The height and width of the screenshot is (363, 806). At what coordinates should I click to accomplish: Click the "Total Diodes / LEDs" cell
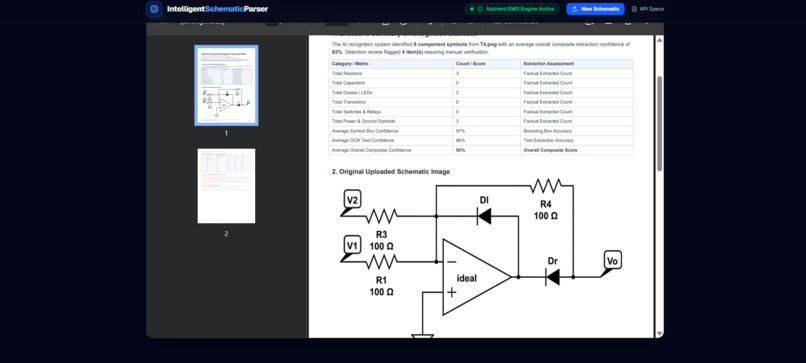pos(391,93)
